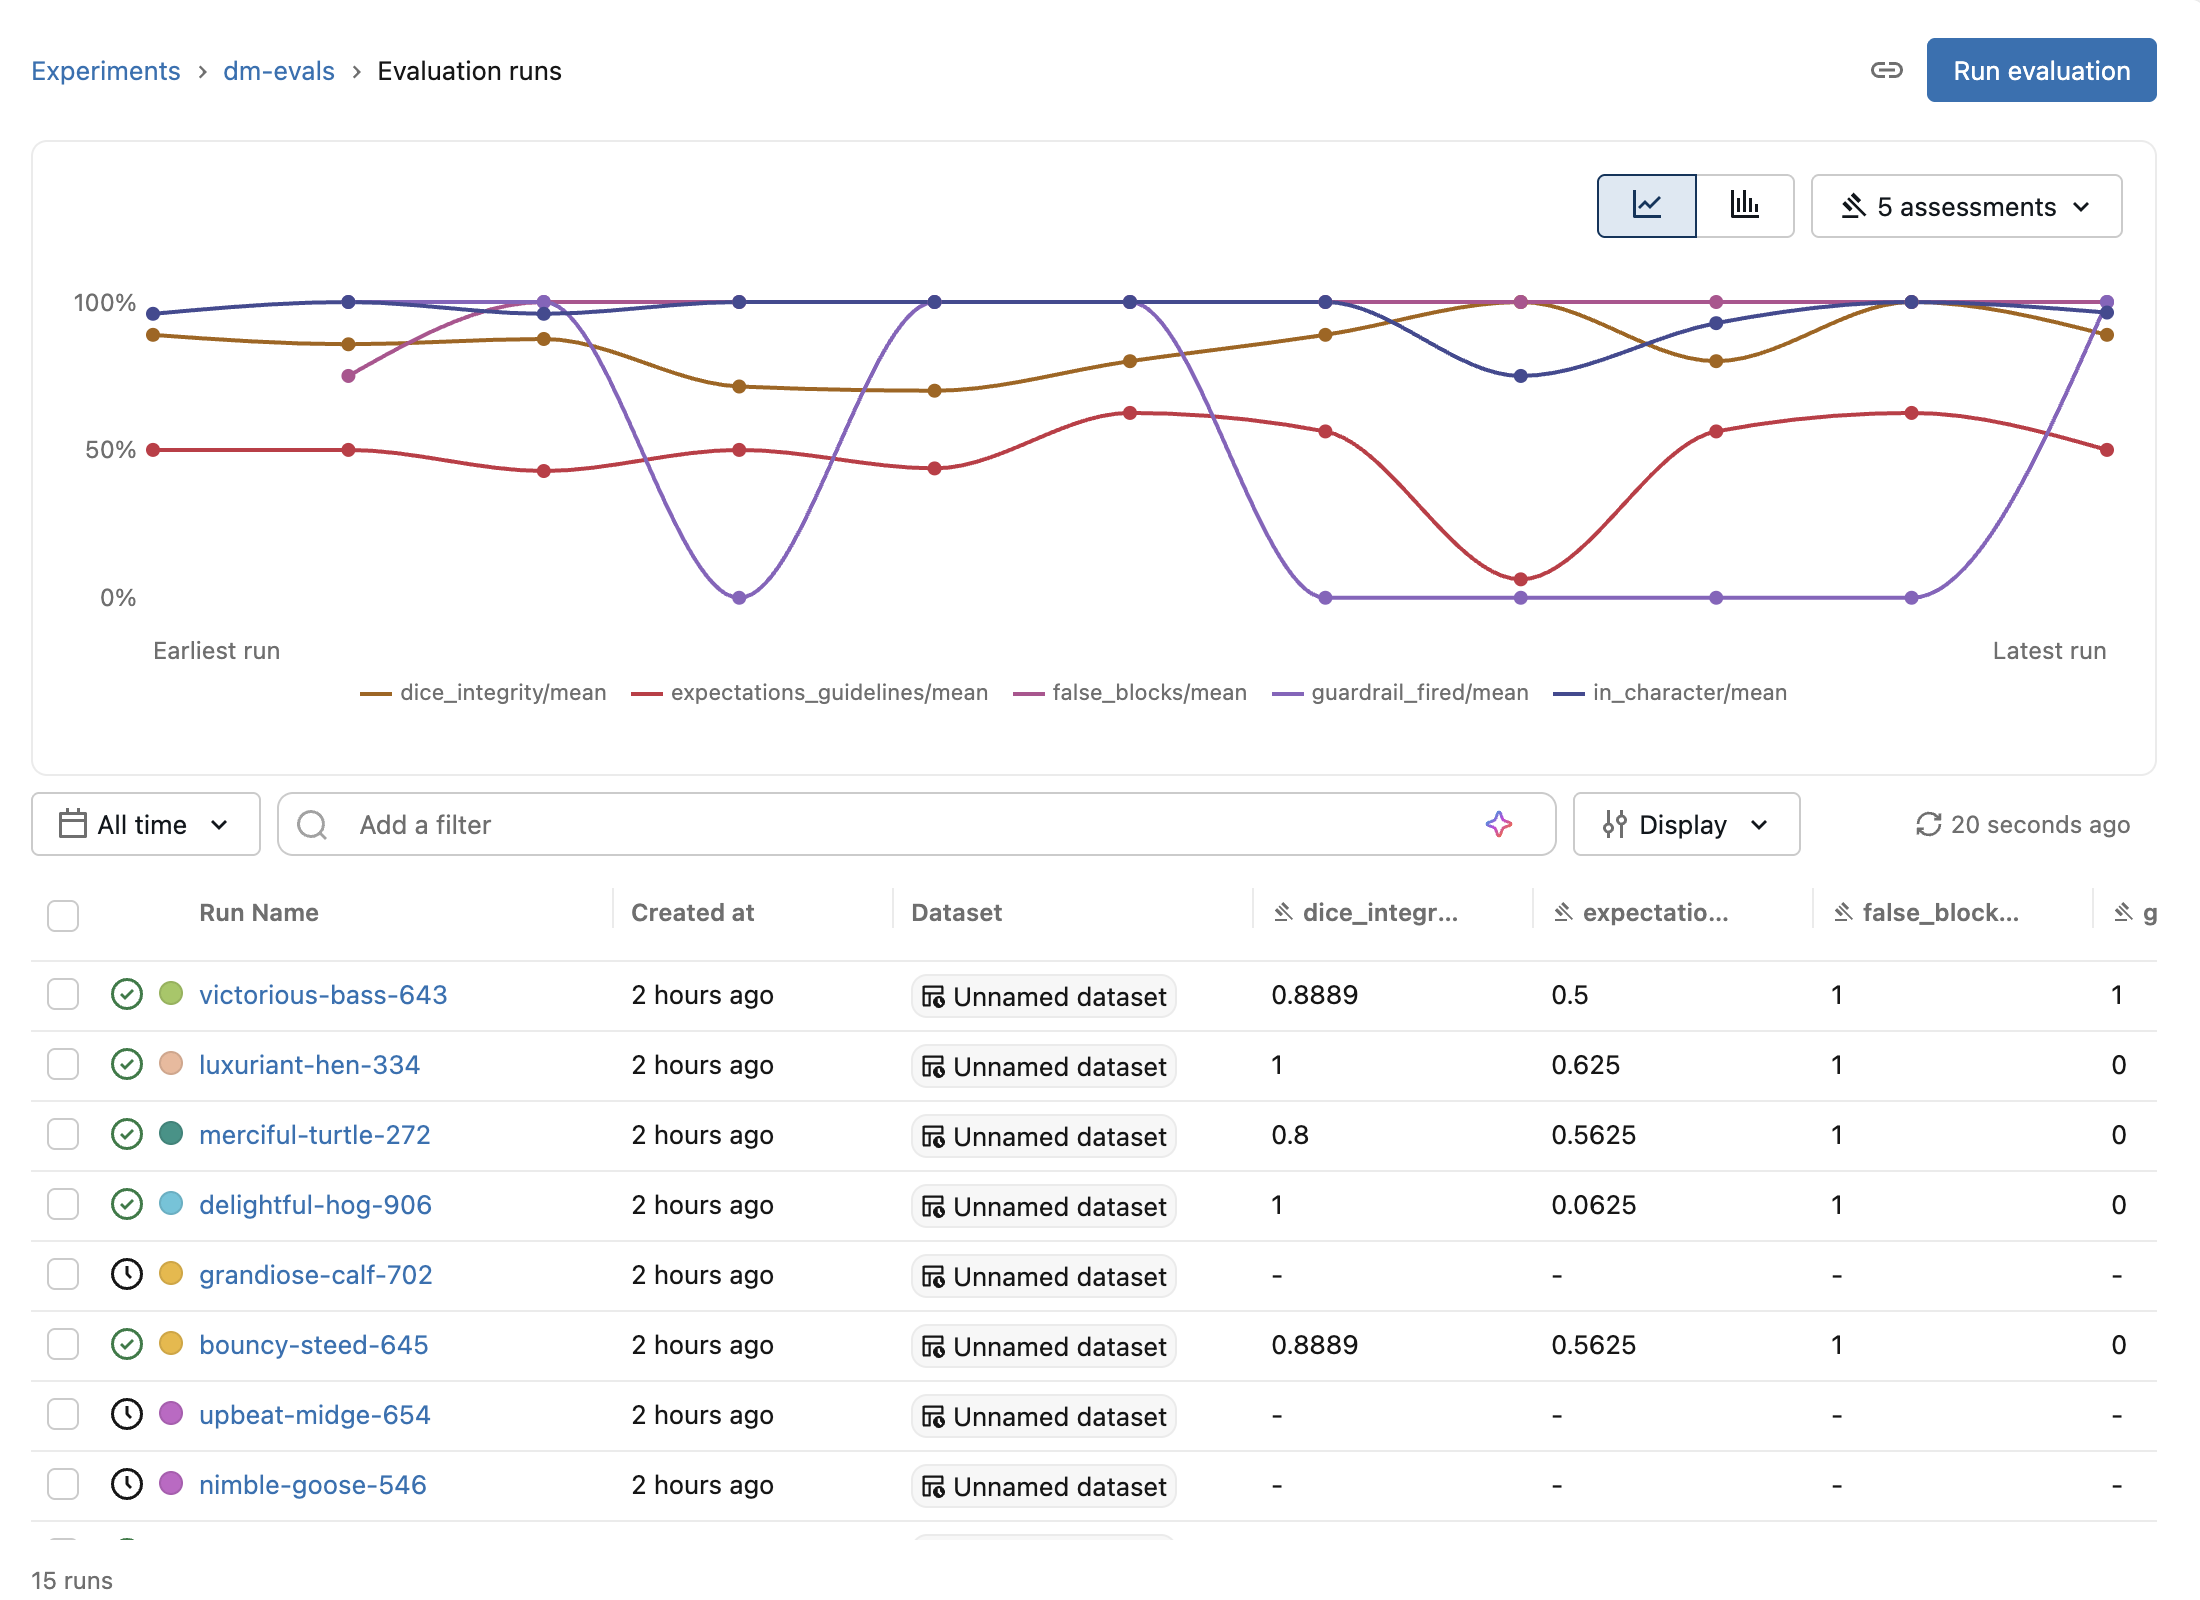Click pending clock icon for grandiose-calf-702
Image resolution: width=2200 pixels, height=1600 pixels.
pos(126,1274)
